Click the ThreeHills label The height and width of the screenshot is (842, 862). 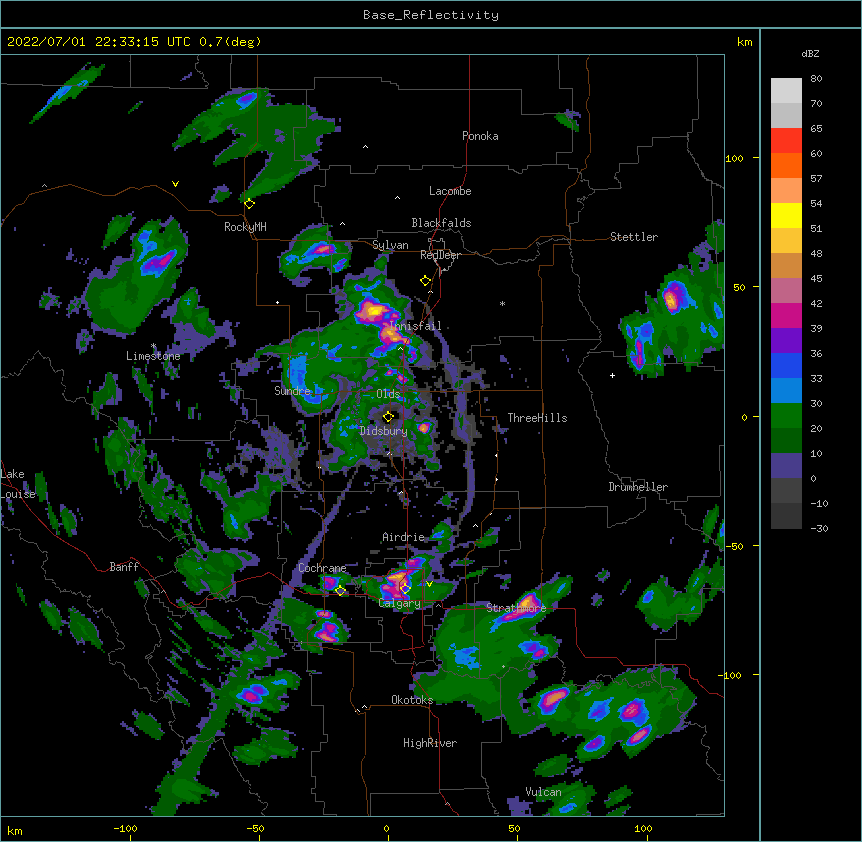point(537,418)
